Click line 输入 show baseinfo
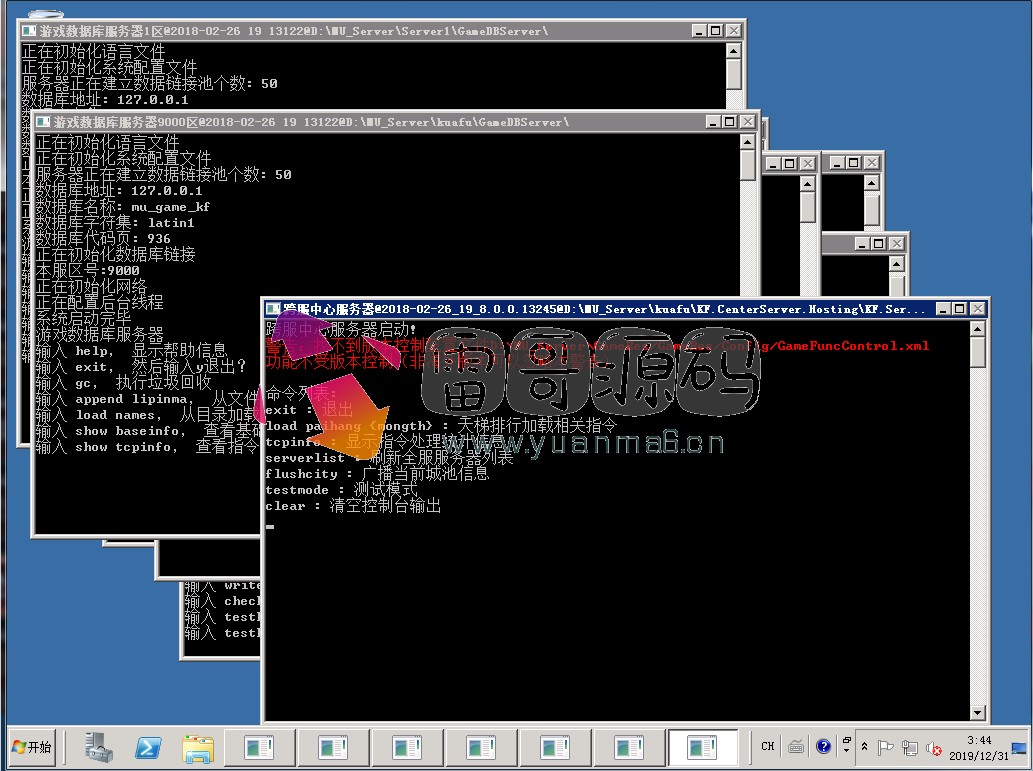The width and height of the screenshot is (1033, 771). point(148,430)
